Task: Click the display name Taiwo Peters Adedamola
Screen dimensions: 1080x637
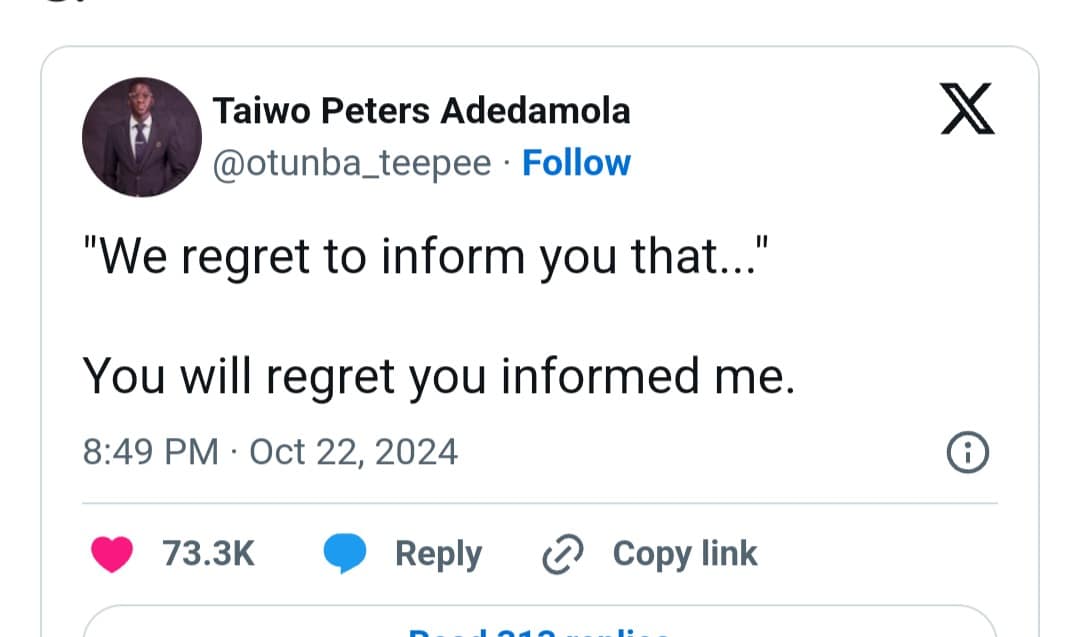Action: pos(421,111)
